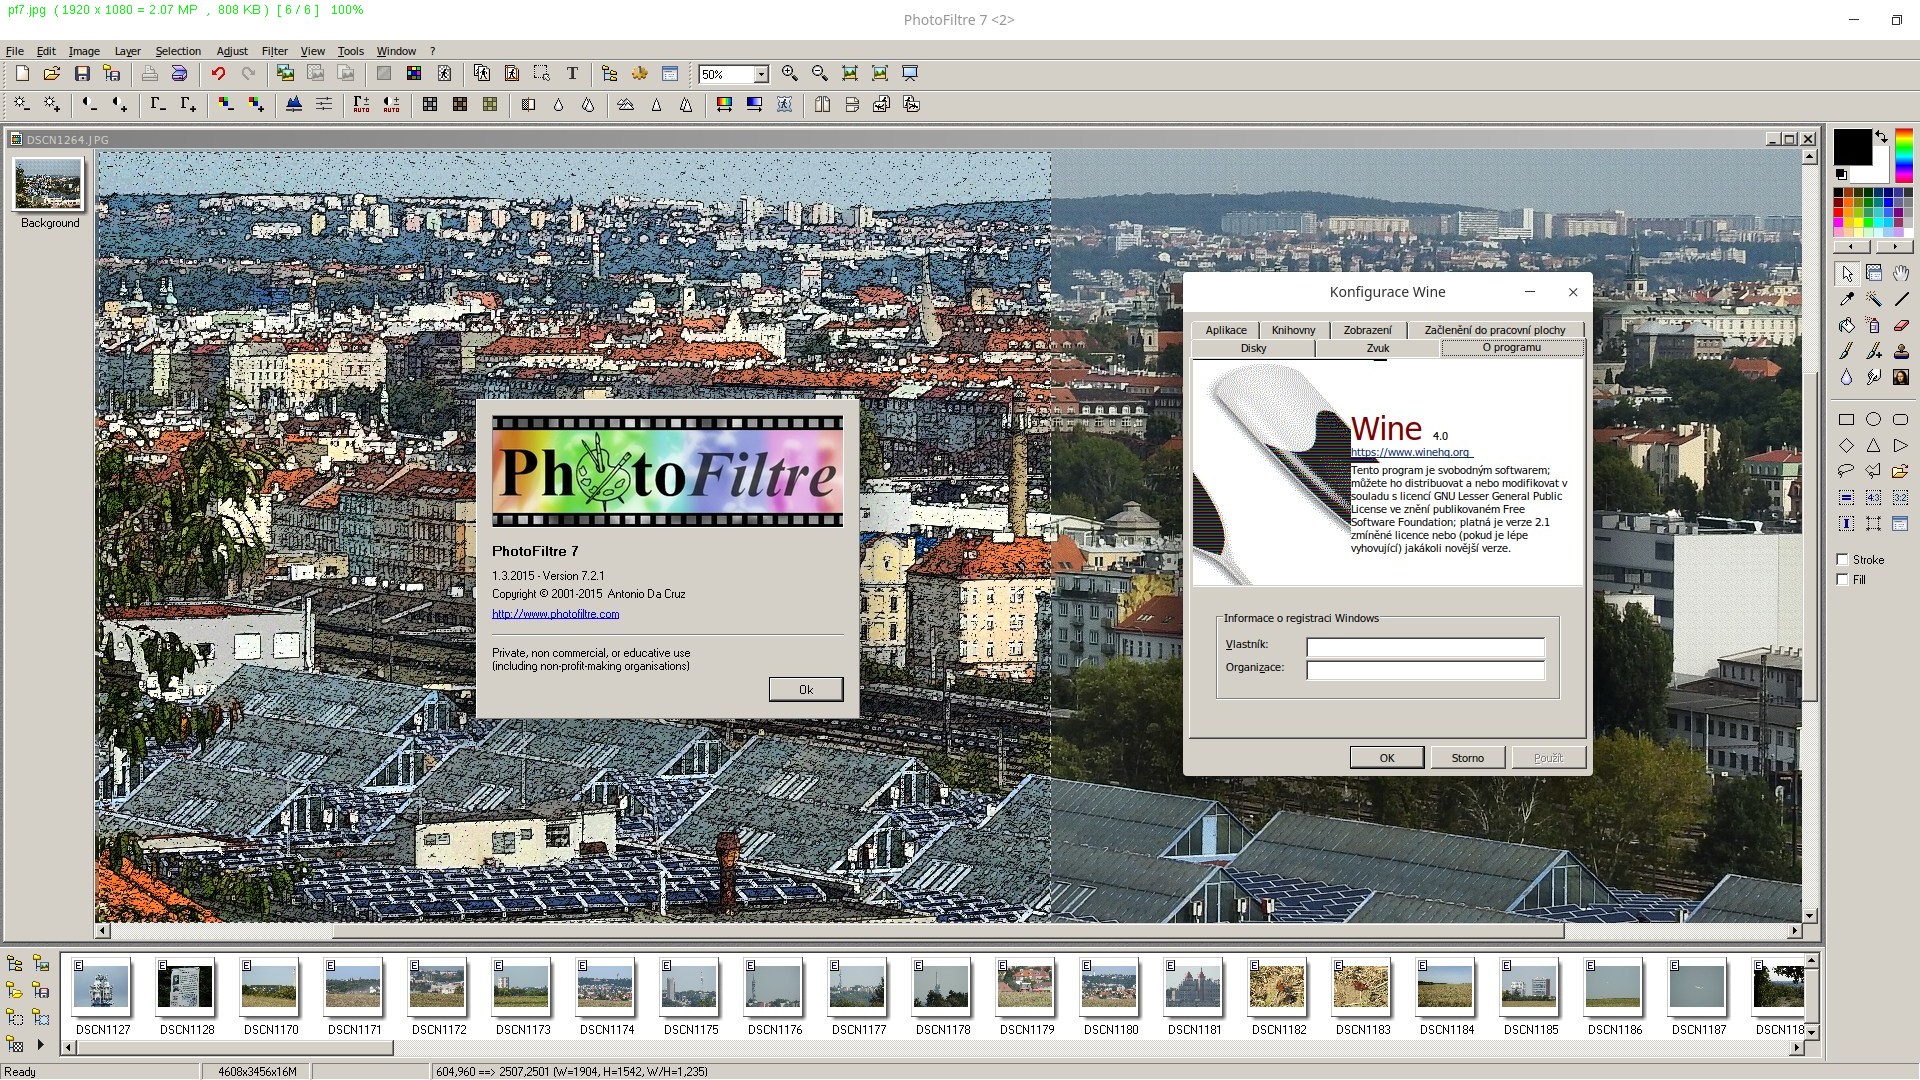Click the Zoom in magnifier icon
This screenshot has width=1920, height=1080.
click(790, 73)
